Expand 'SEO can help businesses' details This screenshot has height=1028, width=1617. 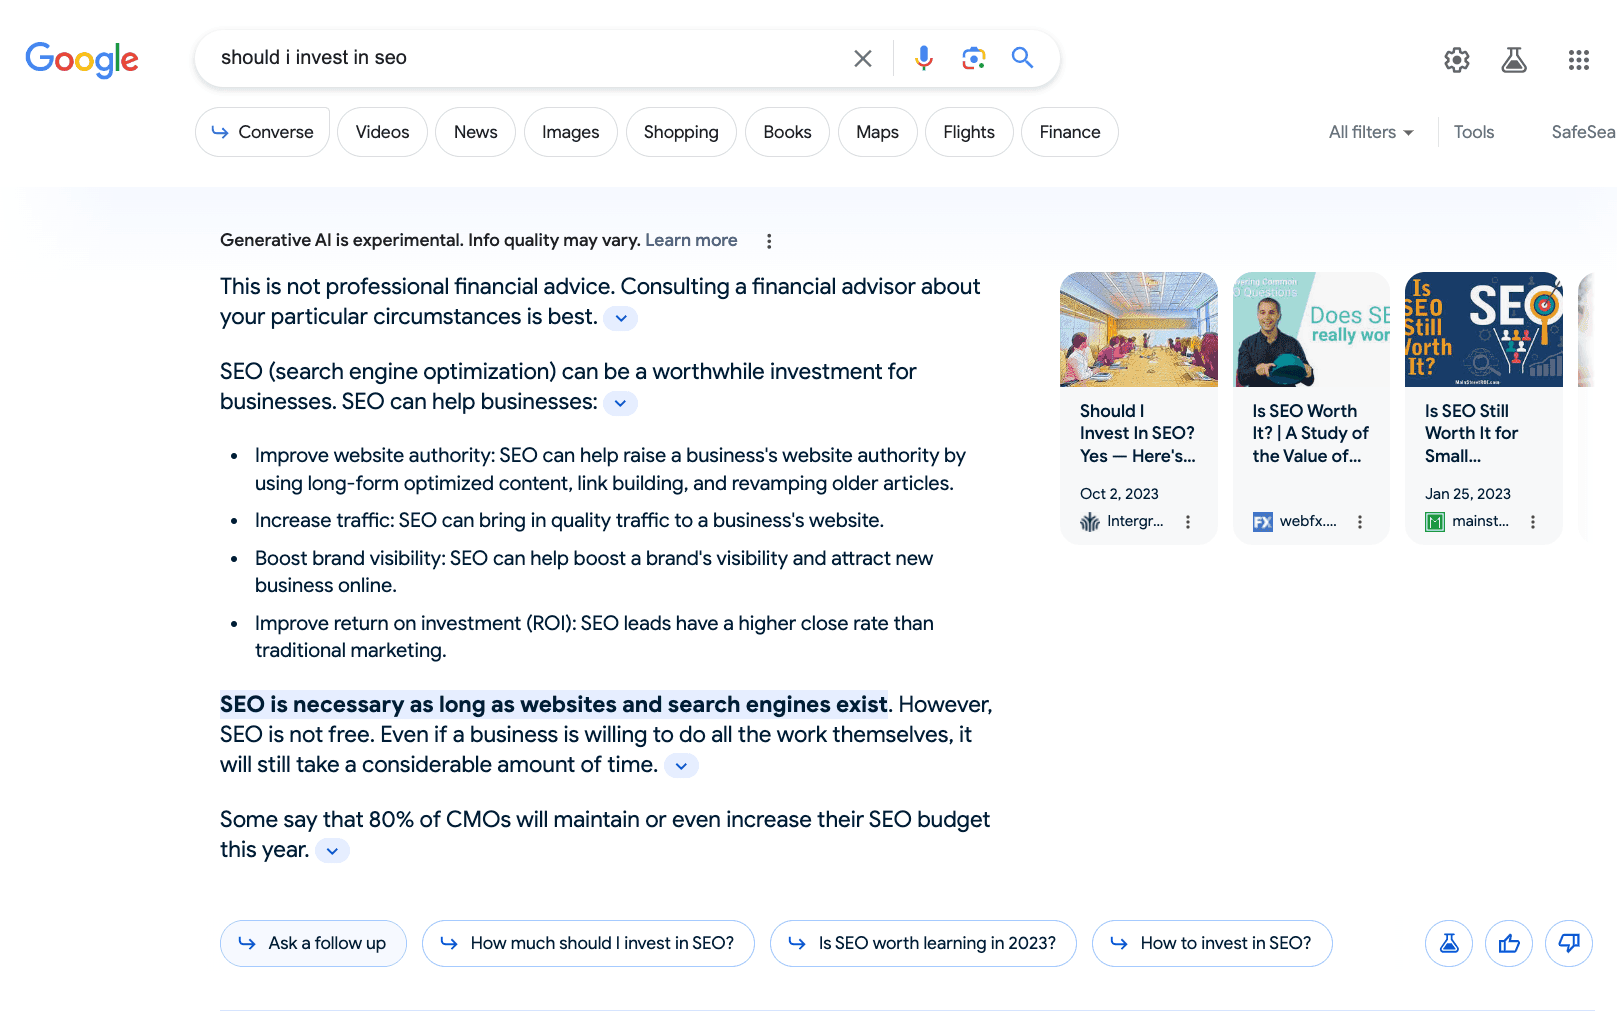click(620, 403)
